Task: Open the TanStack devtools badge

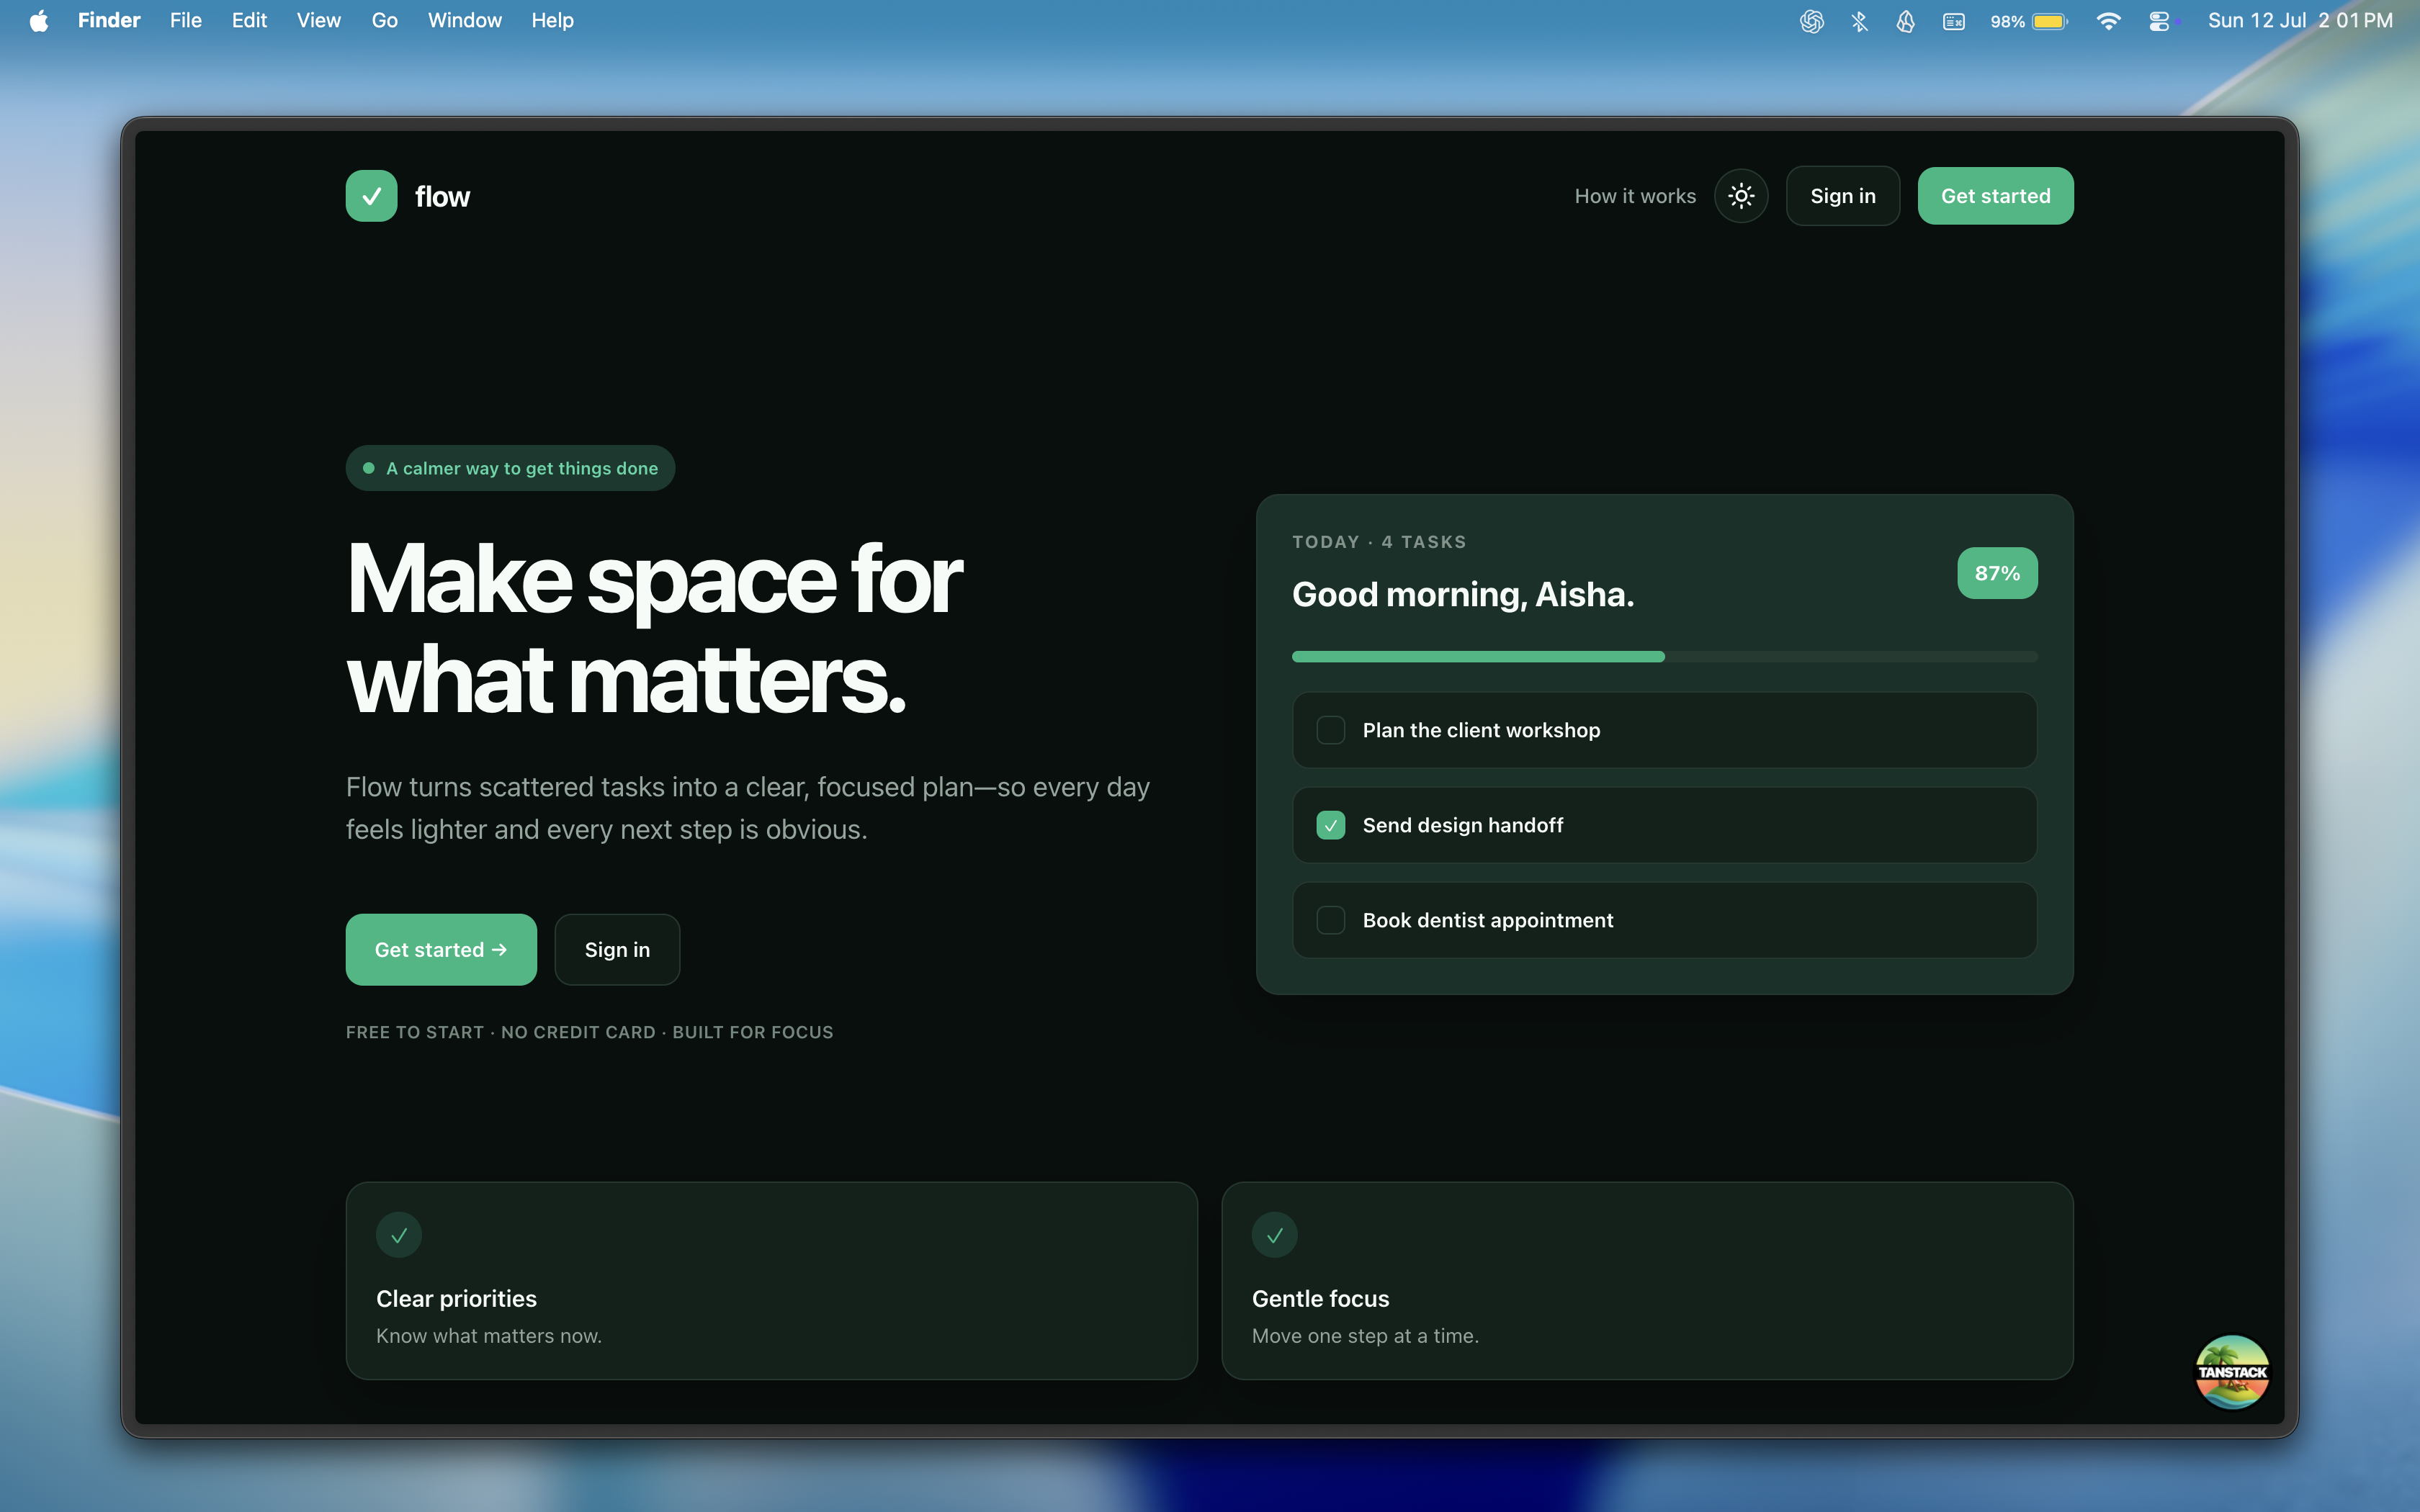Action: click(x=2232, y=1372)
